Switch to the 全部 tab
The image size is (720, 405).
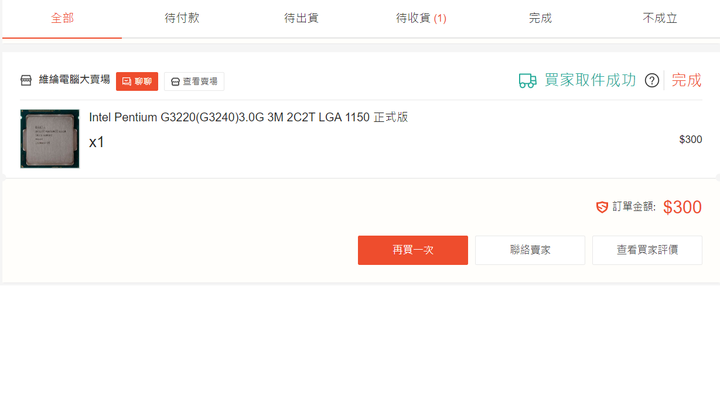click(x=62, y=18)
